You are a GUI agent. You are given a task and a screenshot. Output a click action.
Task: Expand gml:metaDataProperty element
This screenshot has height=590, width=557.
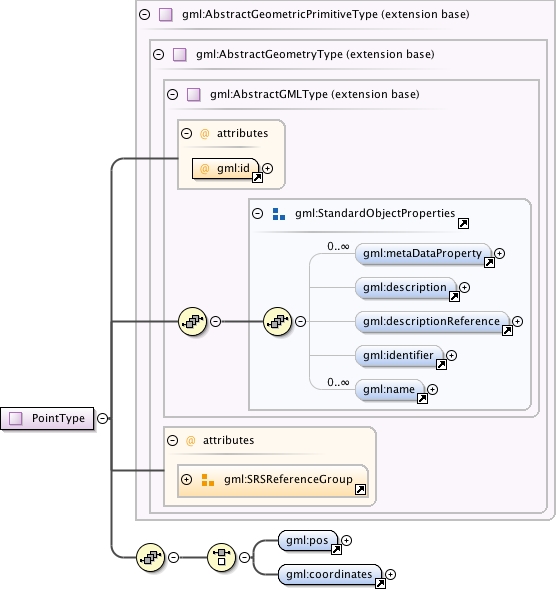point(499,254)
